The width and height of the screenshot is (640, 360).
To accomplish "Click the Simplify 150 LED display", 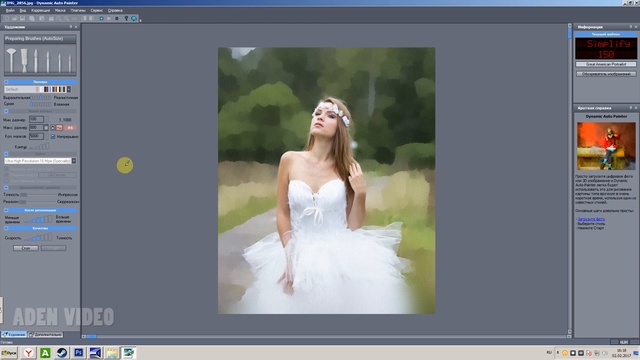I will (x=606, y=49).
